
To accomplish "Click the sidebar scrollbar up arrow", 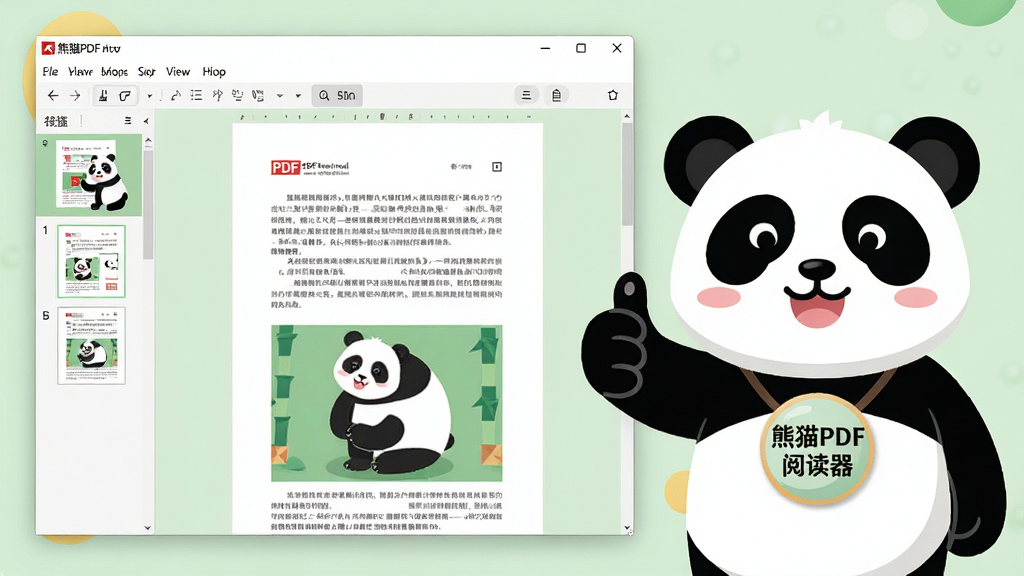I will tap(148, 140).
